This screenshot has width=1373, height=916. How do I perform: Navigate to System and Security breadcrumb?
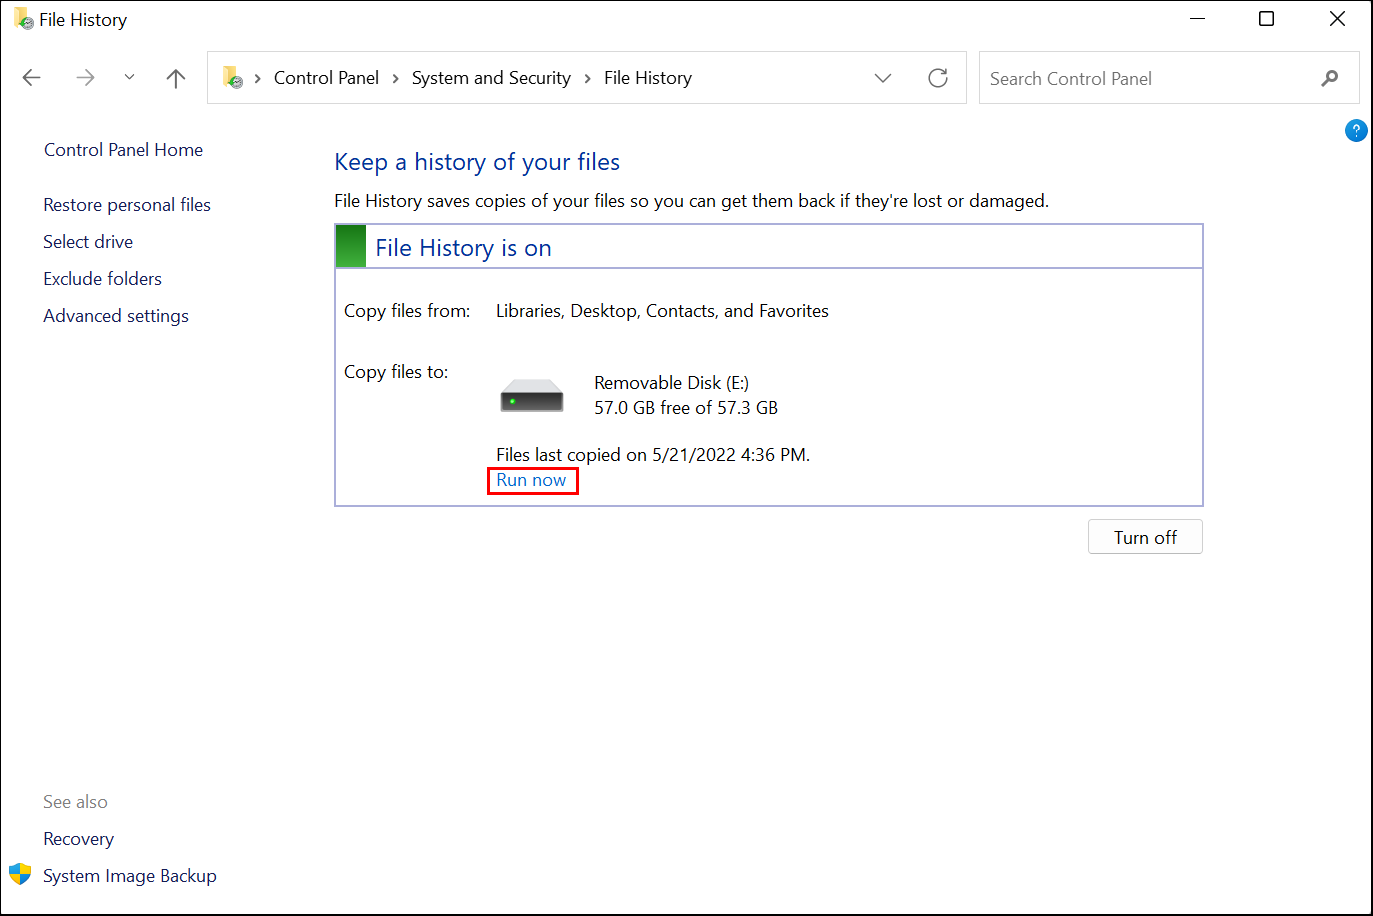click(x=491, y=77)
